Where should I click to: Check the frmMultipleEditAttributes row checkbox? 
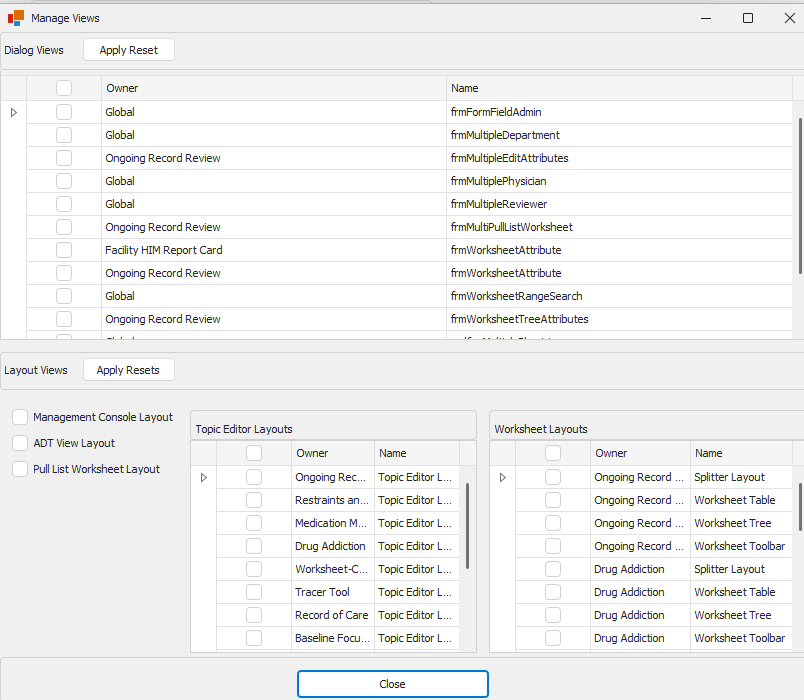tap(64, 158)
